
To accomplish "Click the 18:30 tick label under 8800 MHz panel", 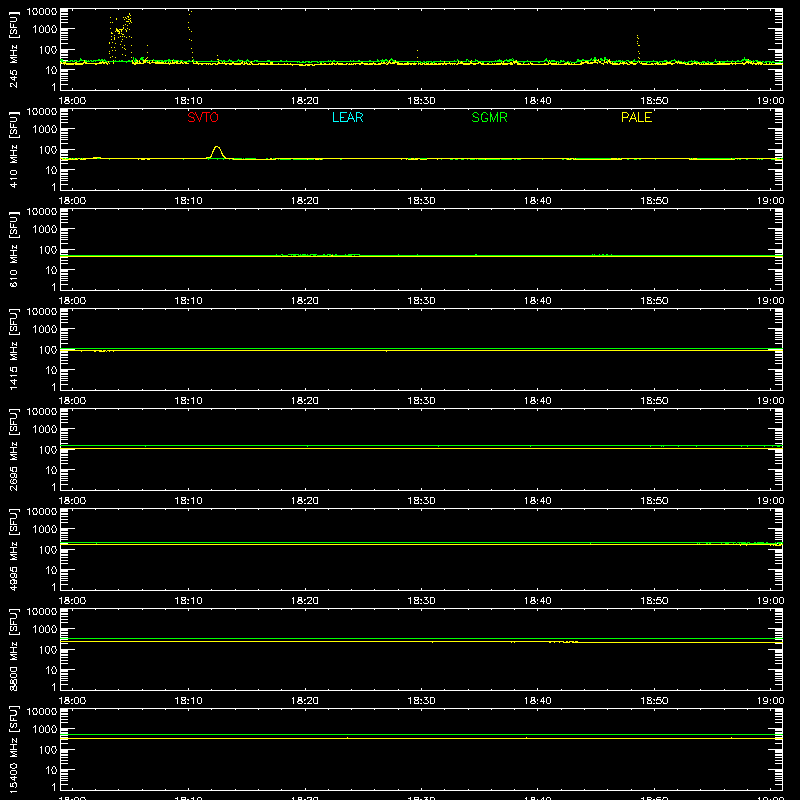I will click(421, 701).
